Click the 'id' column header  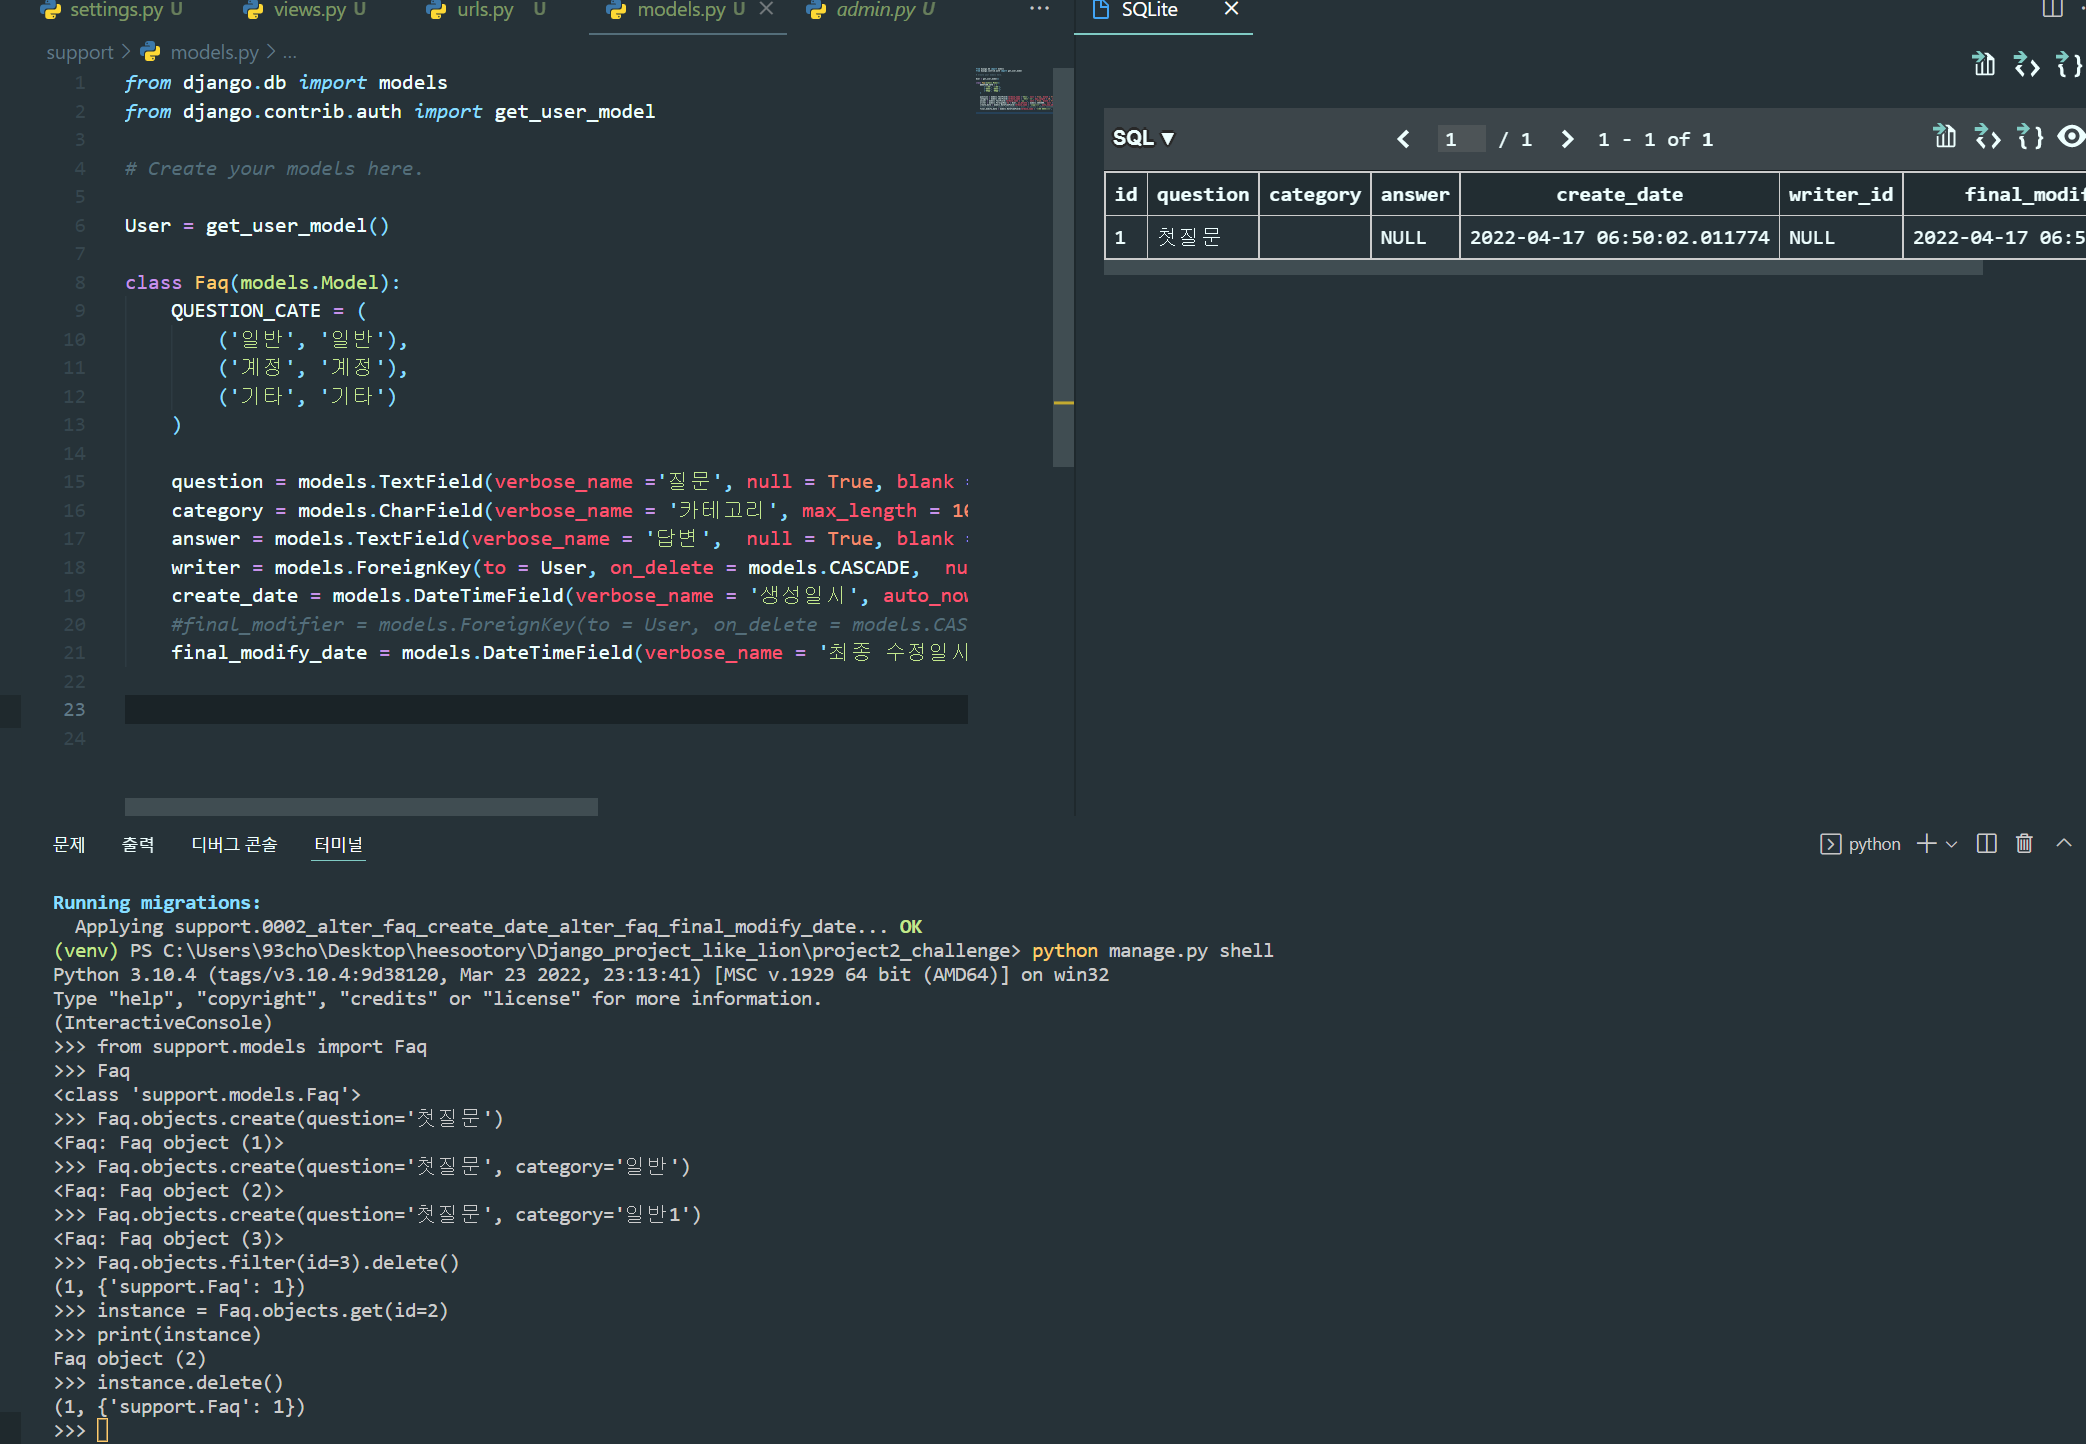pyautogui.click(x=1126, y=195)
